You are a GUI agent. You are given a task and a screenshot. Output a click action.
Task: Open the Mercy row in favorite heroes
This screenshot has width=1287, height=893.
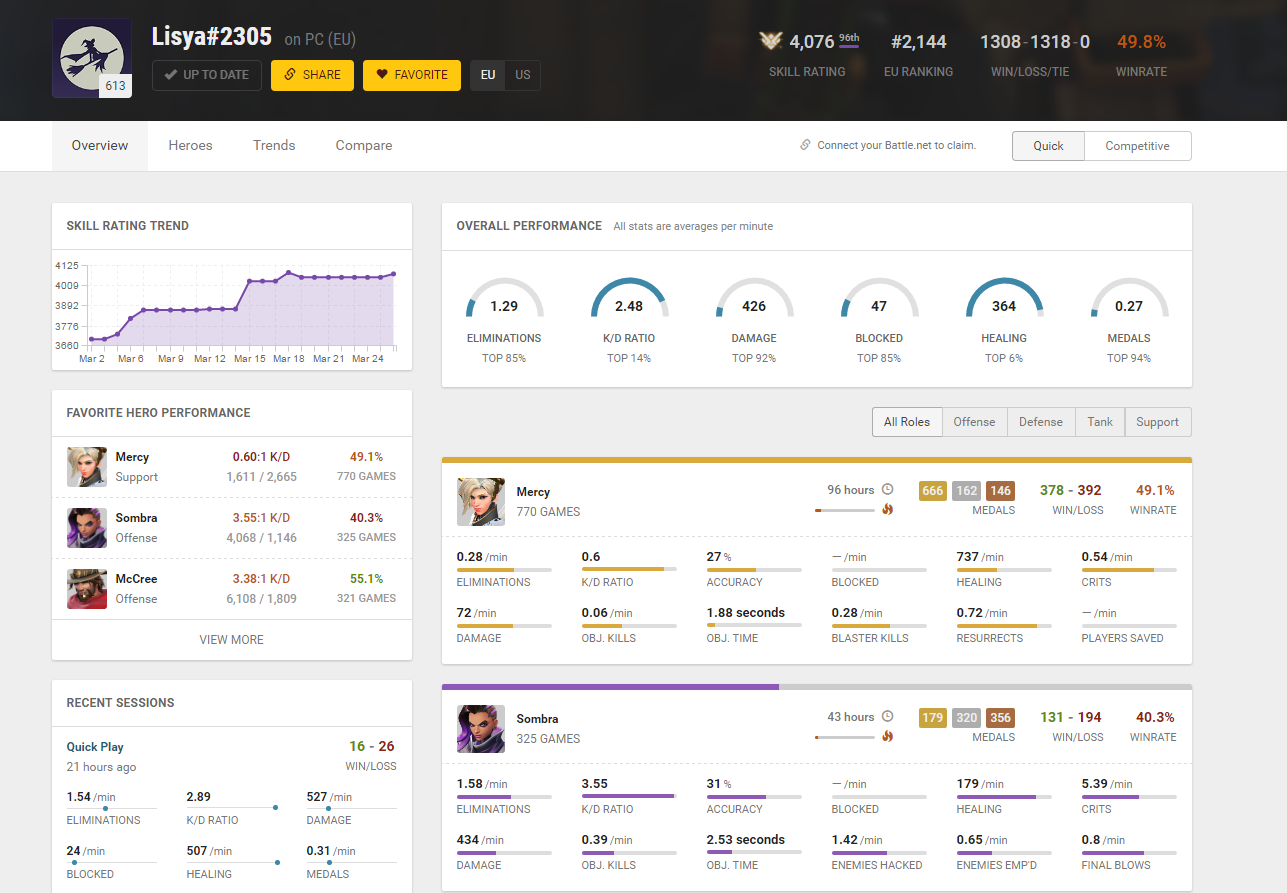tap(232, 467)
